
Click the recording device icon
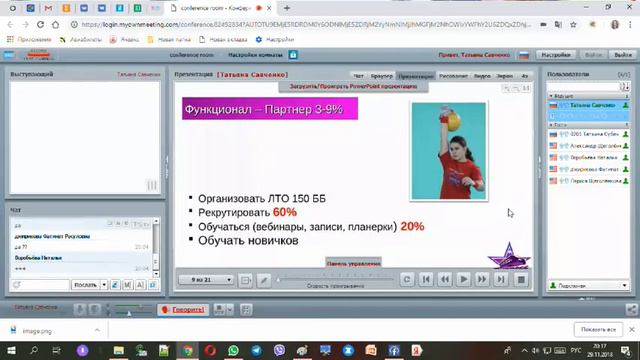(220, 310)
